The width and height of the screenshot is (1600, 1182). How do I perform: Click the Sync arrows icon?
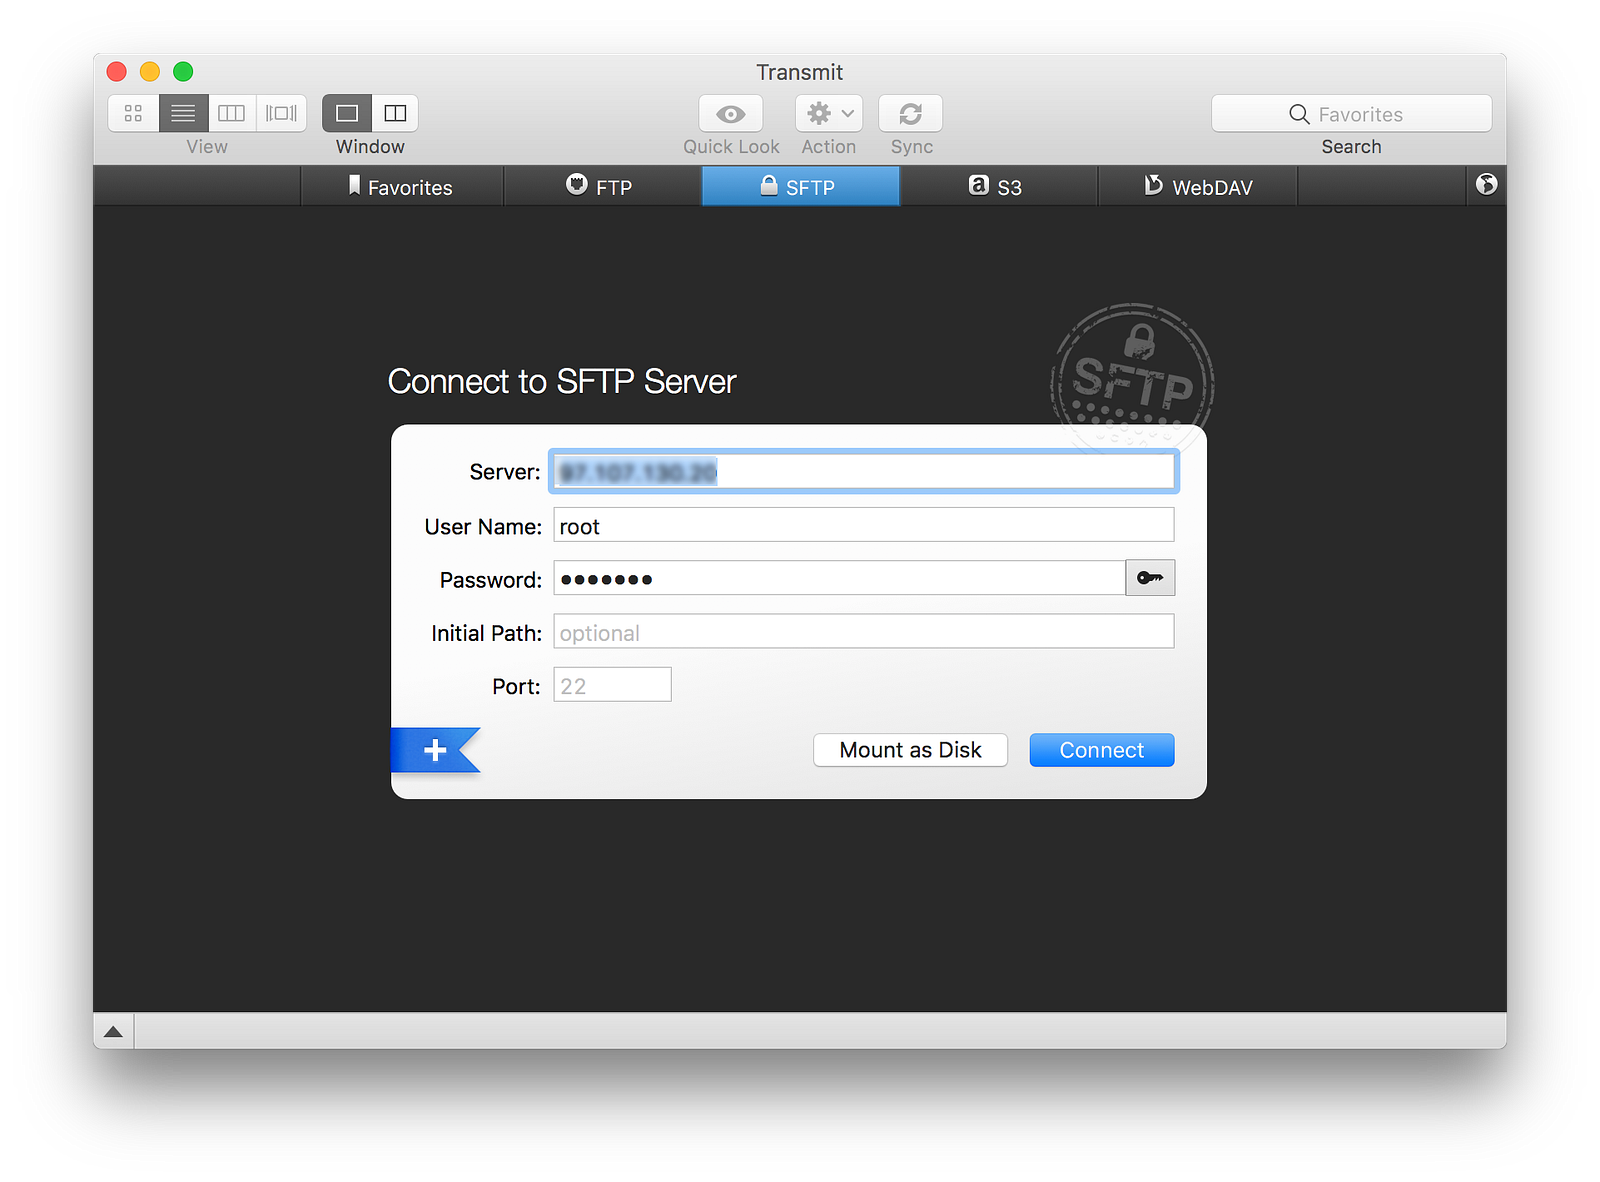[x=911, y=114]
